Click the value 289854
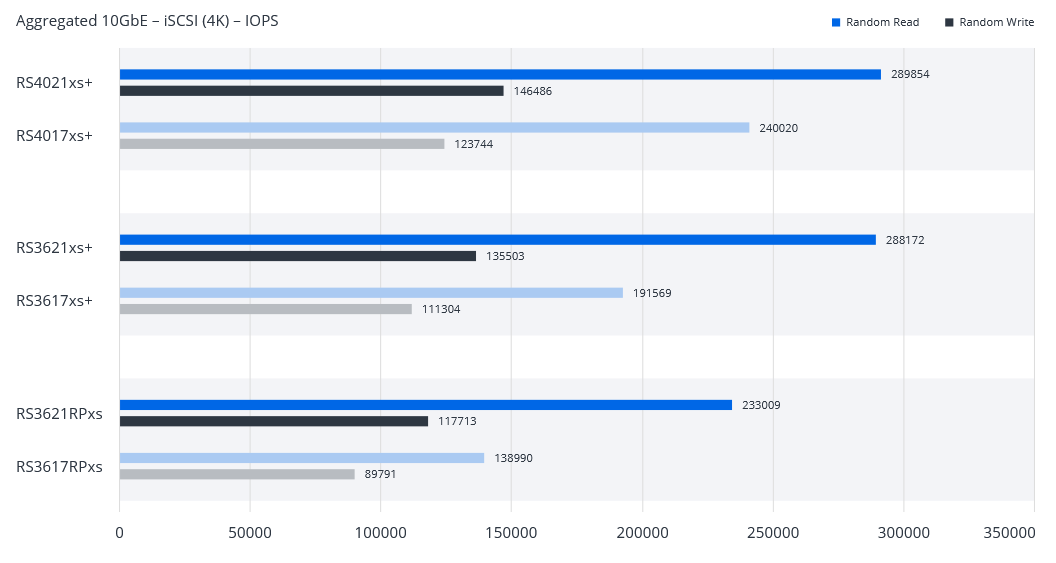The image size is (1056, 563). coord(910,74)
